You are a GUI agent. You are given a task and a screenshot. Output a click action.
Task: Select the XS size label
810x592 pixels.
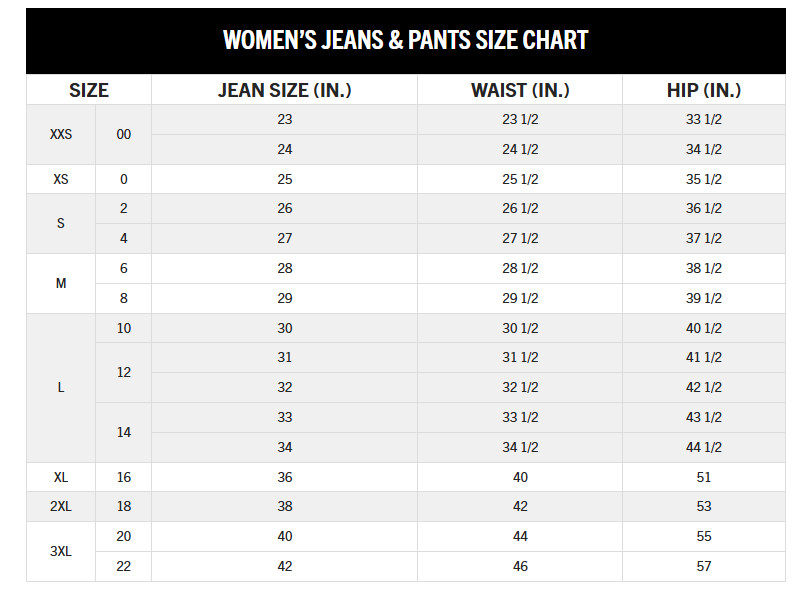click(61, 179)
